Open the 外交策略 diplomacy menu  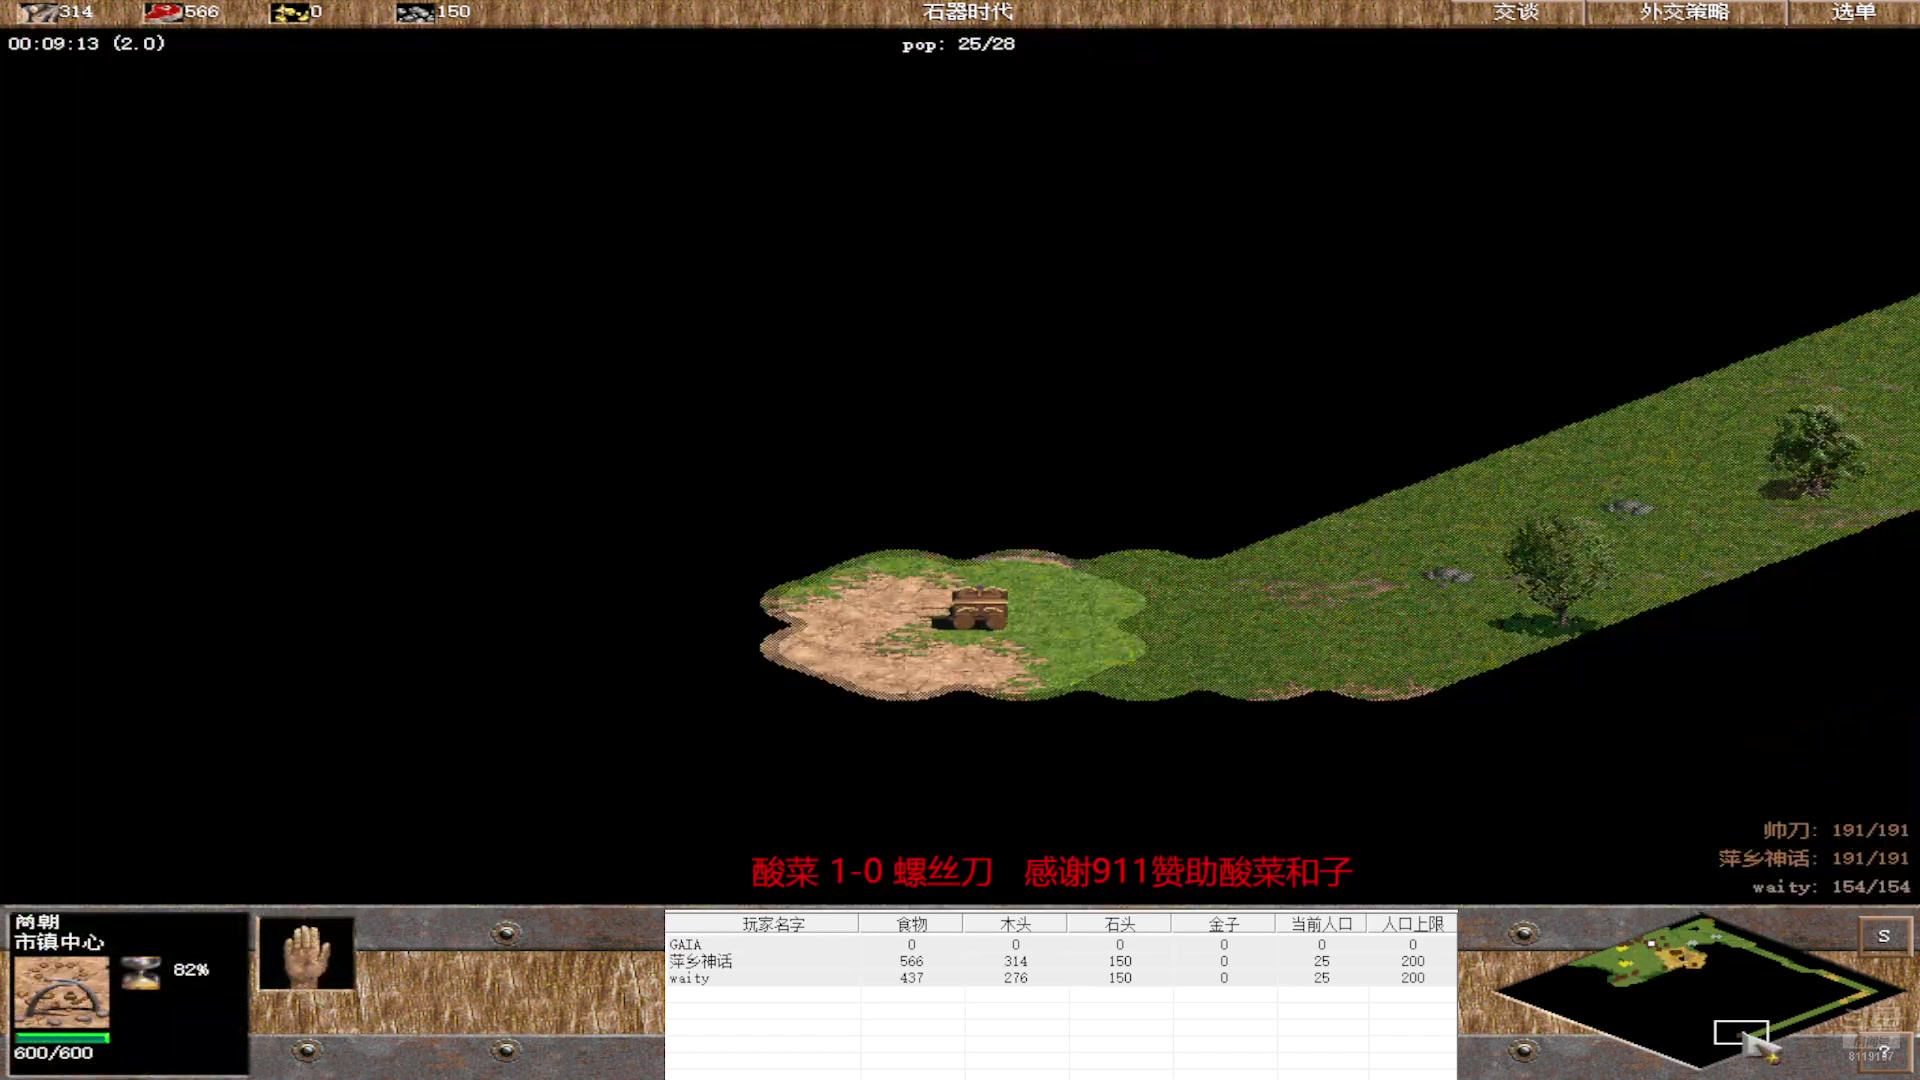tap(1685, 12)
